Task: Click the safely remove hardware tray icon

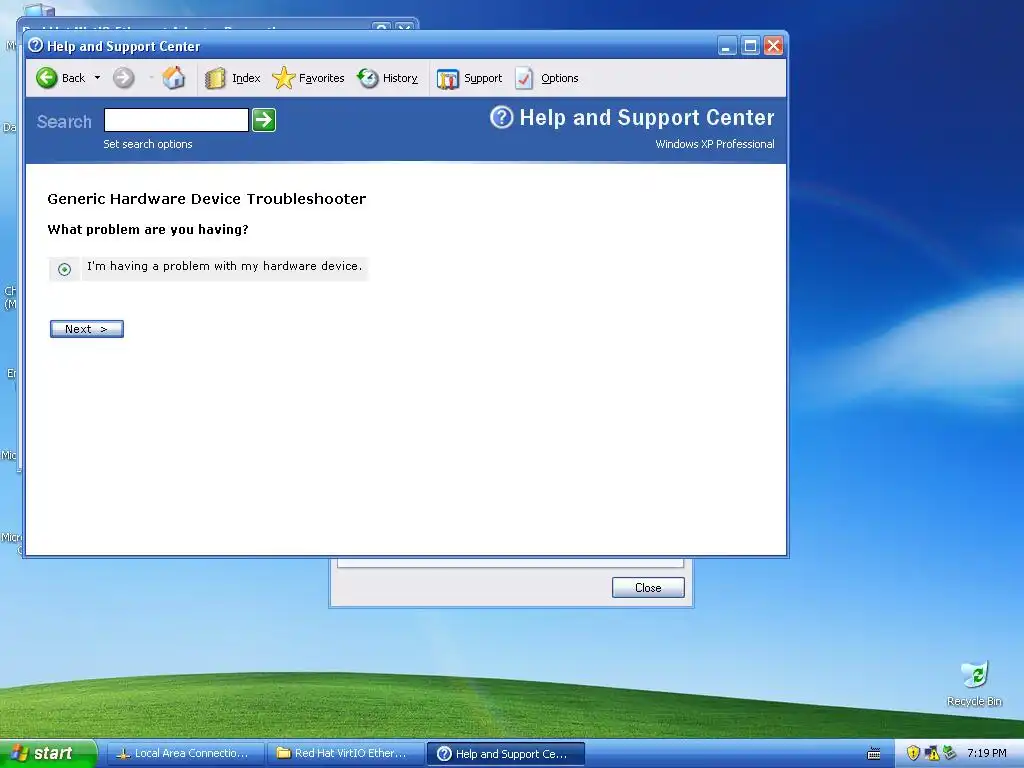Action: point(950,754)
